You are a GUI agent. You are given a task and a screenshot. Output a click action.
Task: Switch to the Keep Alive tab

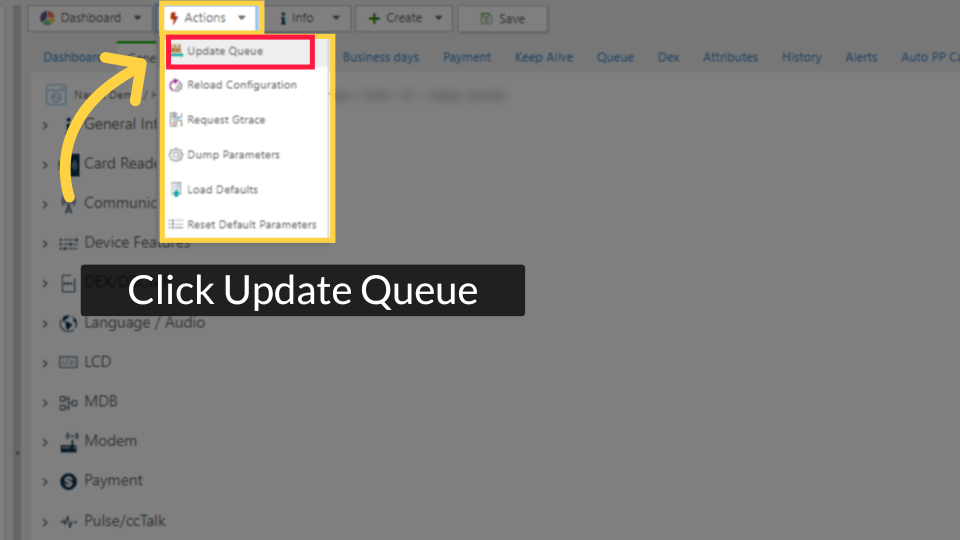(544, 58)
